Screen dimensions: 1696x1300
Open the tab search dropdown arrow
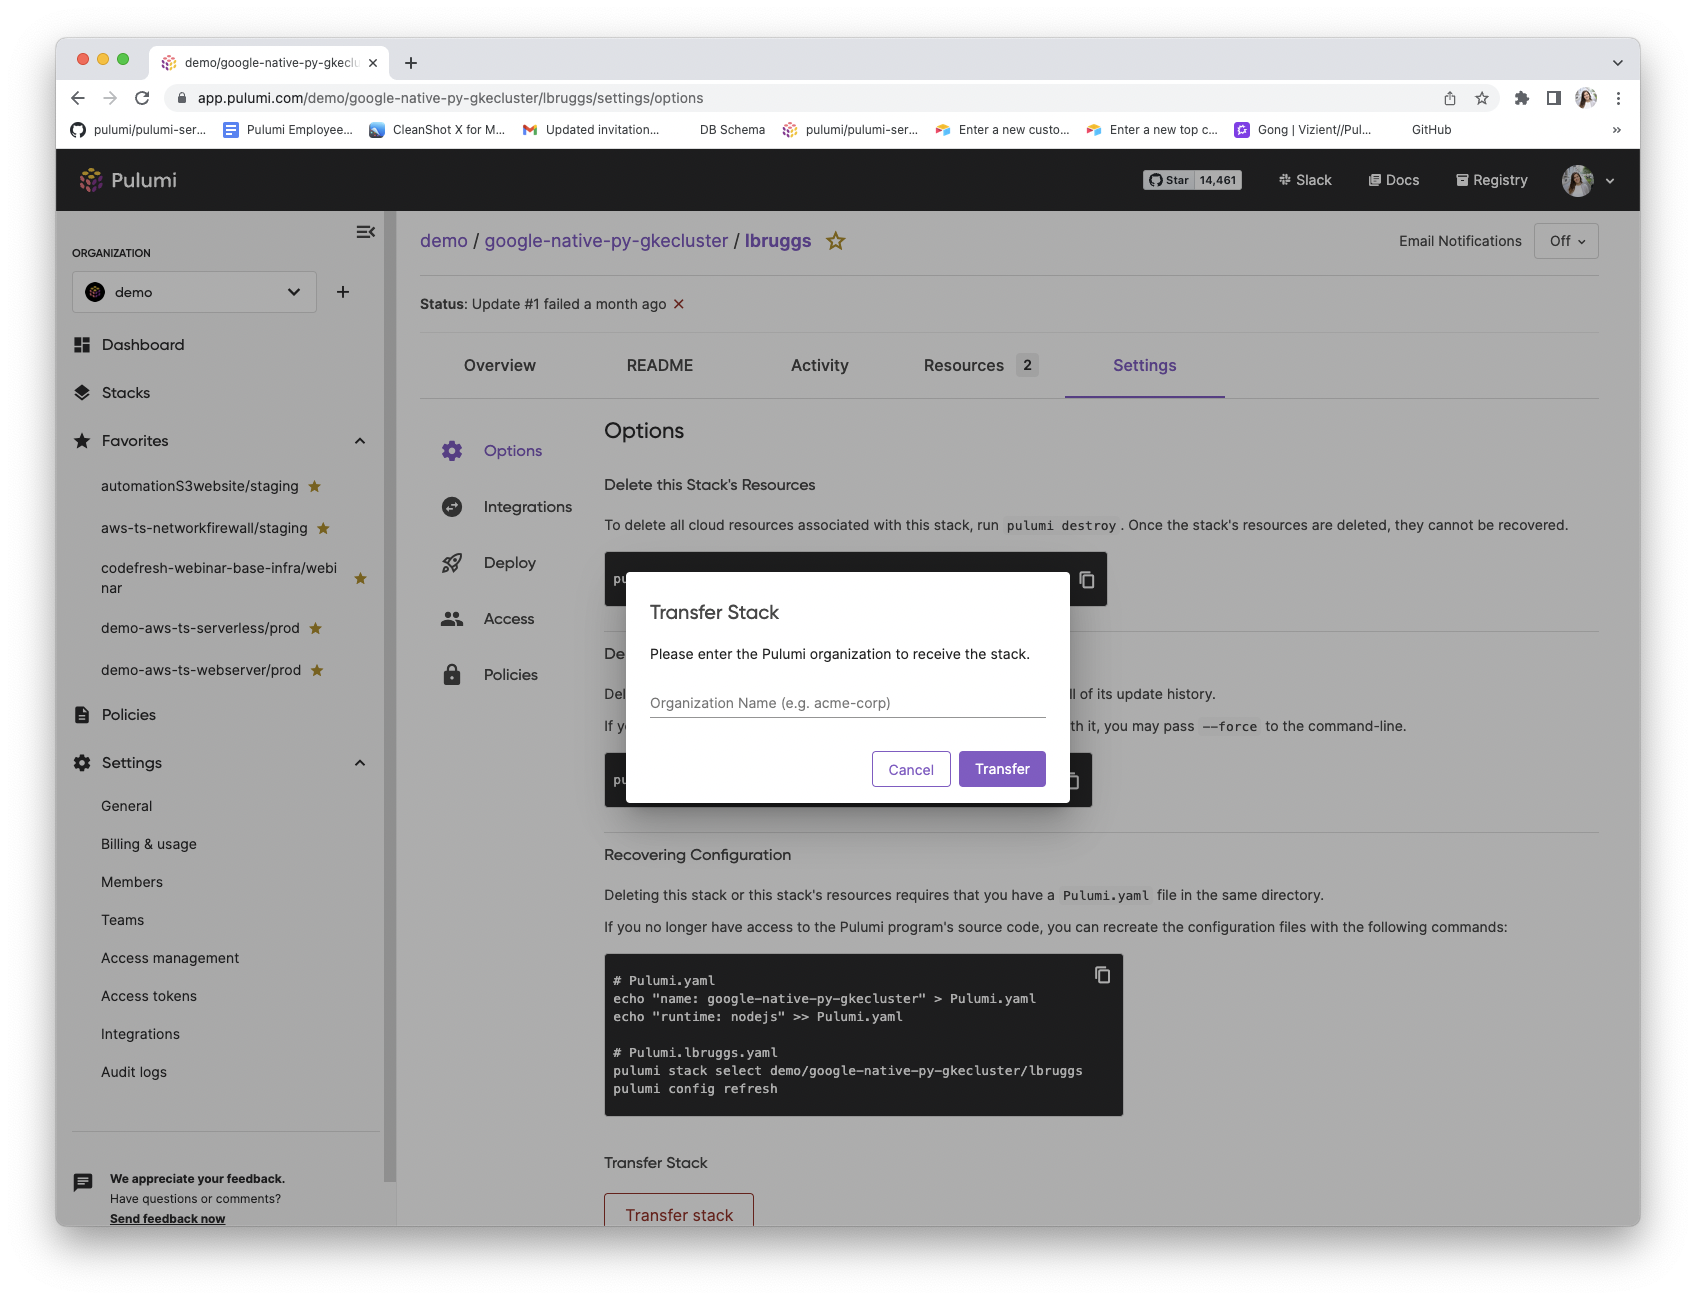[x=1617, y=63]
